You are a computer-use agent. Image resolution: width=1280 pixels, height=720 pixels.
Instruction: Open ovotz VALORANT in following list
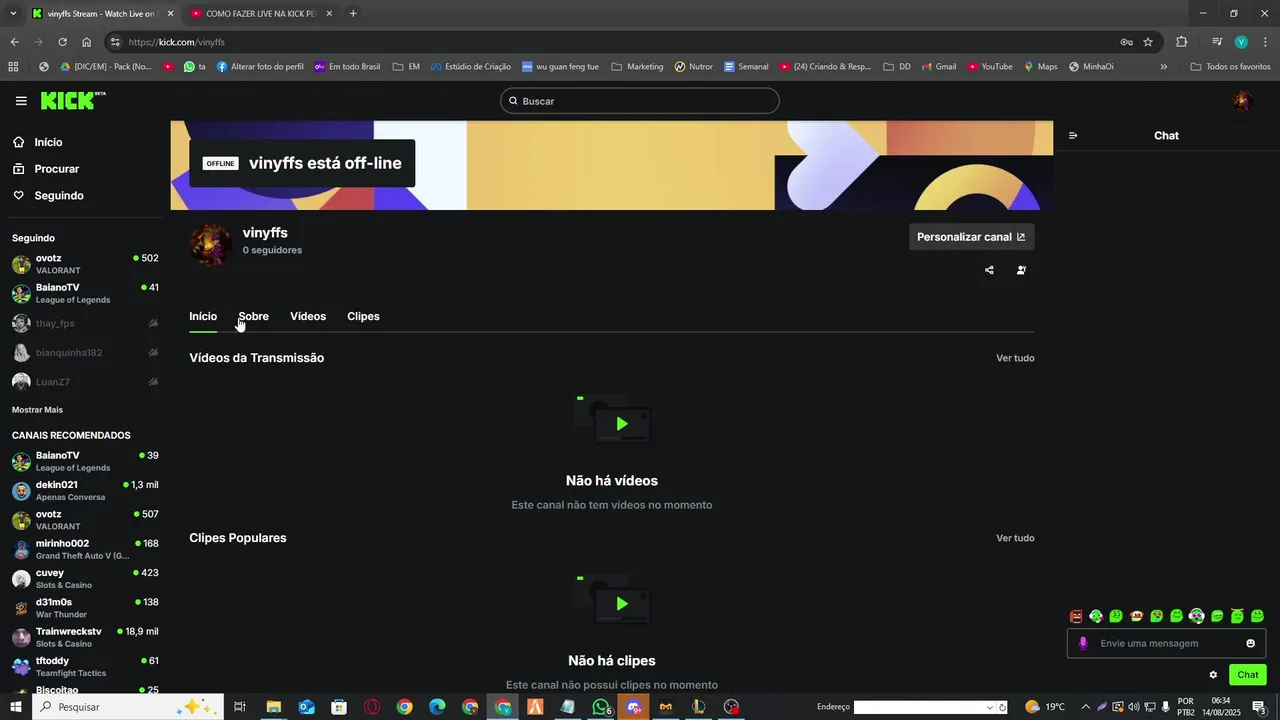(85, 264)
